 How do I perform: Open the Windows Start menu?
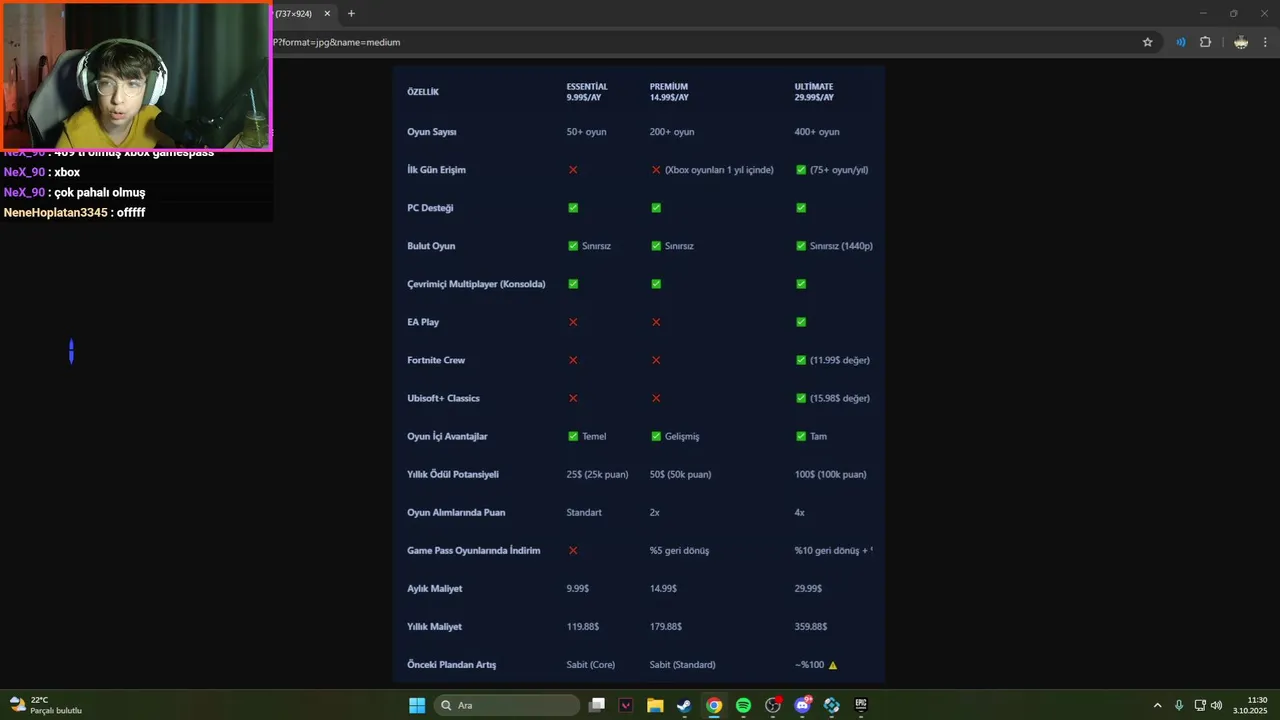417,705
